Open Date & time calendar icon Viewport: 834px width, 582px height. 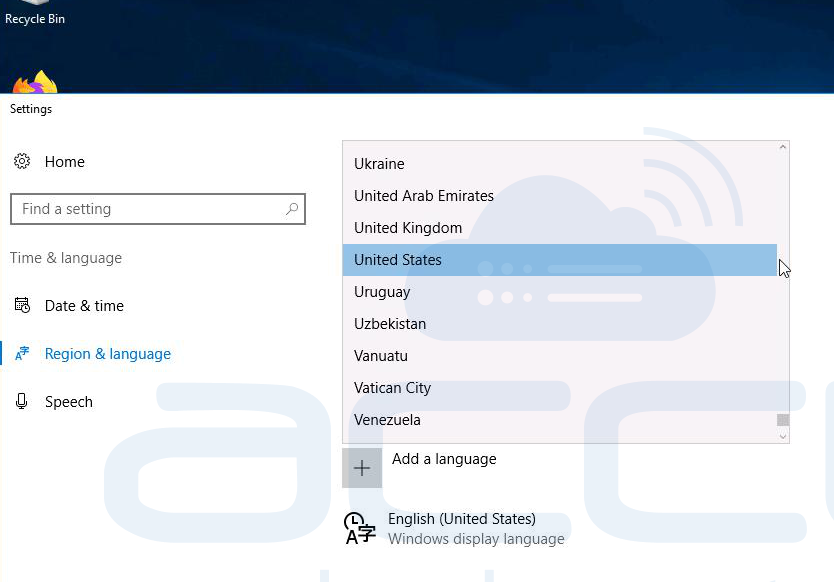coord(22,305)
